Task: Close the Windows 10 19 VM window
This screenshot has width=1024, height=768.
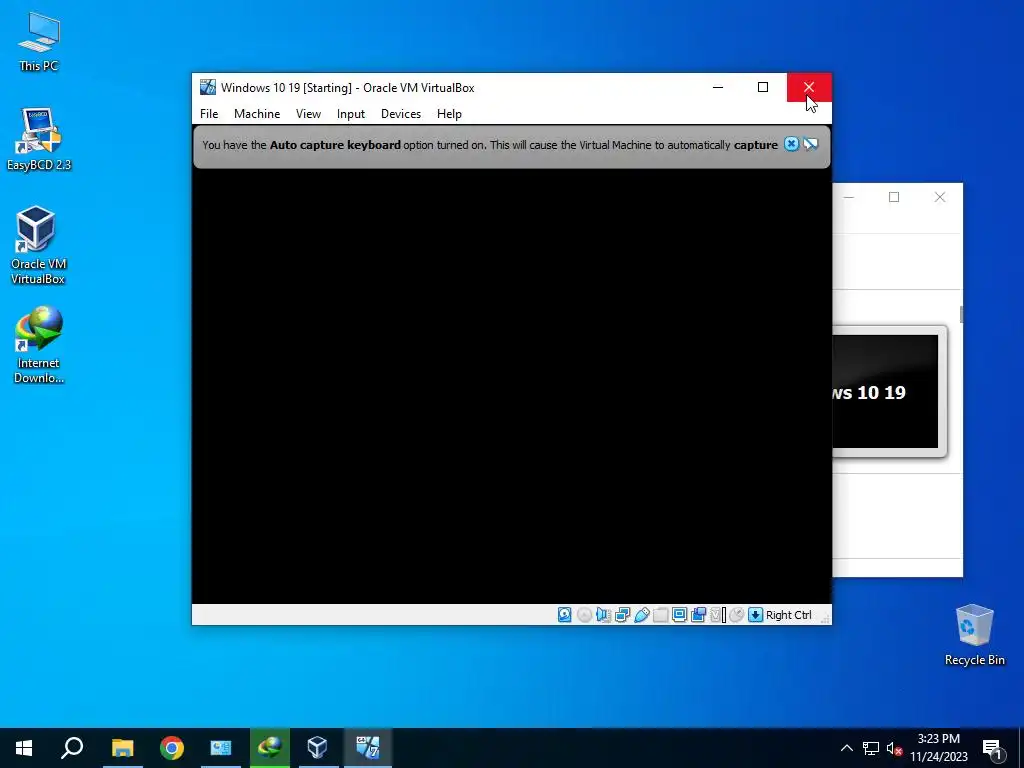Action: click(x=809, y=88)
